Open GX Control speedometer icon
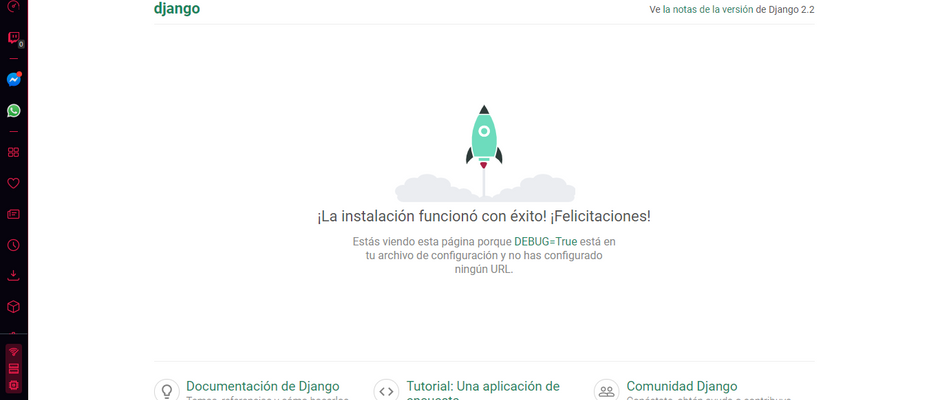This screenshot has width=940, height=400. 13,5
